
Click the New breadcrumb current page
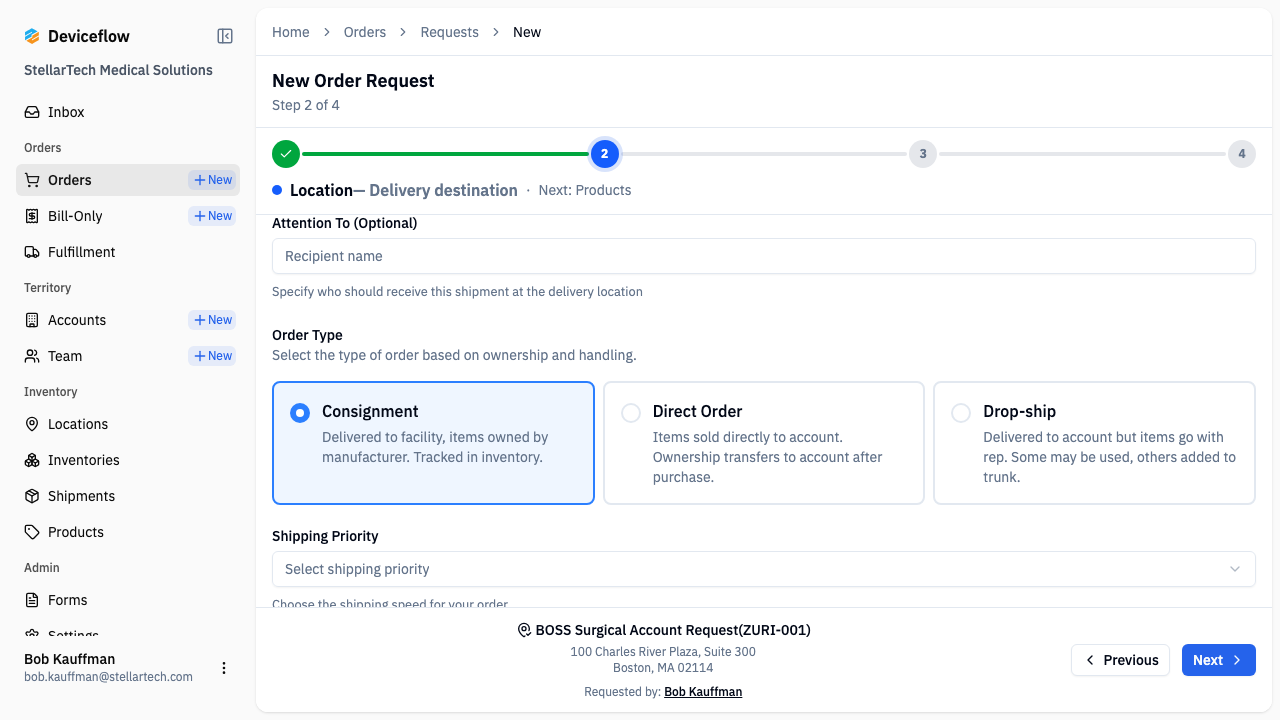[527, 32]
